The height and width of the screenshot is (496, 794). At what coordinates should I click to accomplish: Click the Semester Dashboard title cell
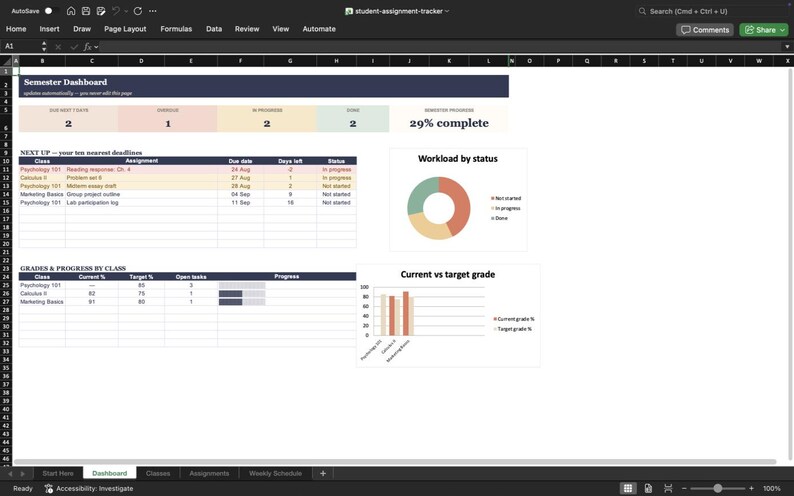[264, 82]
